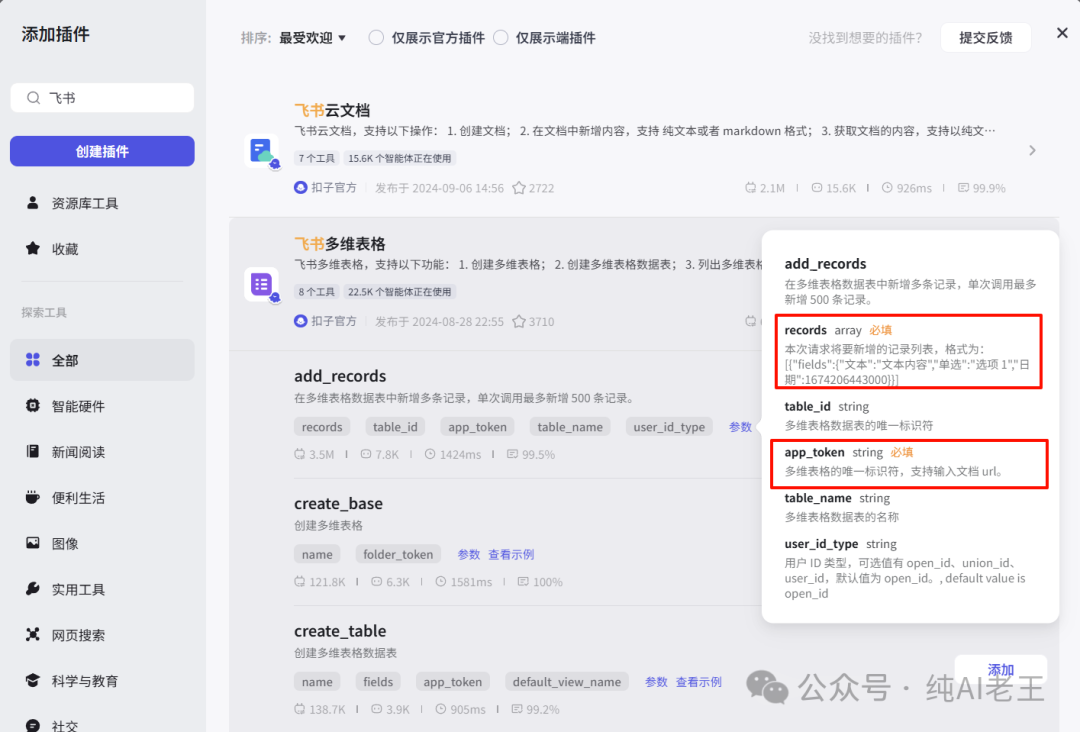Select the 科学与教育 category
The image size is (1080, 732).
pyautogui.click(x=102, y=681)
